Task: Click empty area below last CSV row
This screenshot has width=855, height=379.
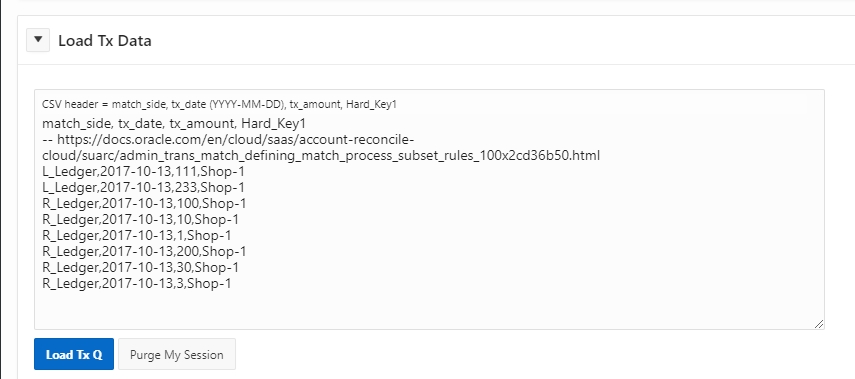Action: click(429, 308)
